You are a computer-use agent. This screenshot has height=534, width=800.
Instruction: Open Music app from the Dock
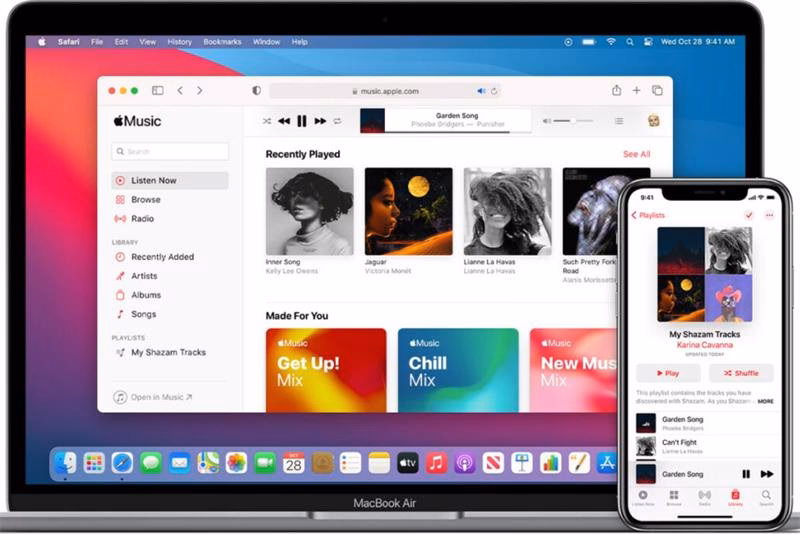point(436,463)
